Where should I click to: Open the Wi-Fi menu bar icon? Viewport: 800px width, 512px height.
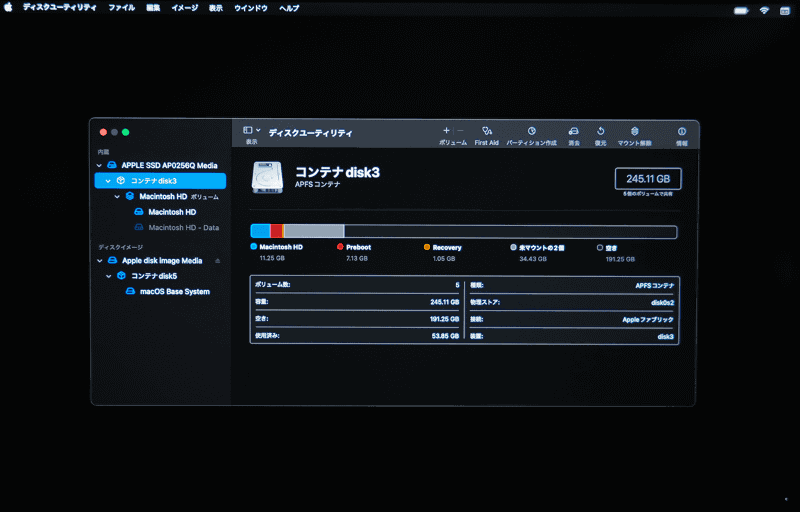point(764,10)
